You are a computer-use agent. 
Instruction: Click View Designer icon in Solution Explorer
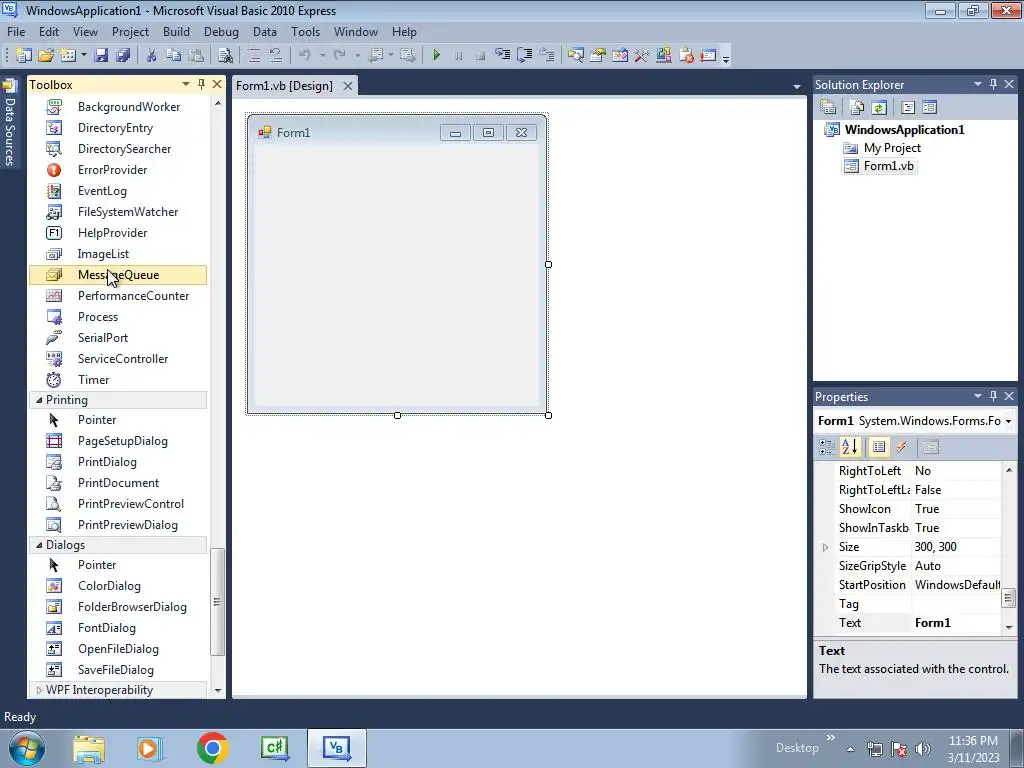[930, 108]
